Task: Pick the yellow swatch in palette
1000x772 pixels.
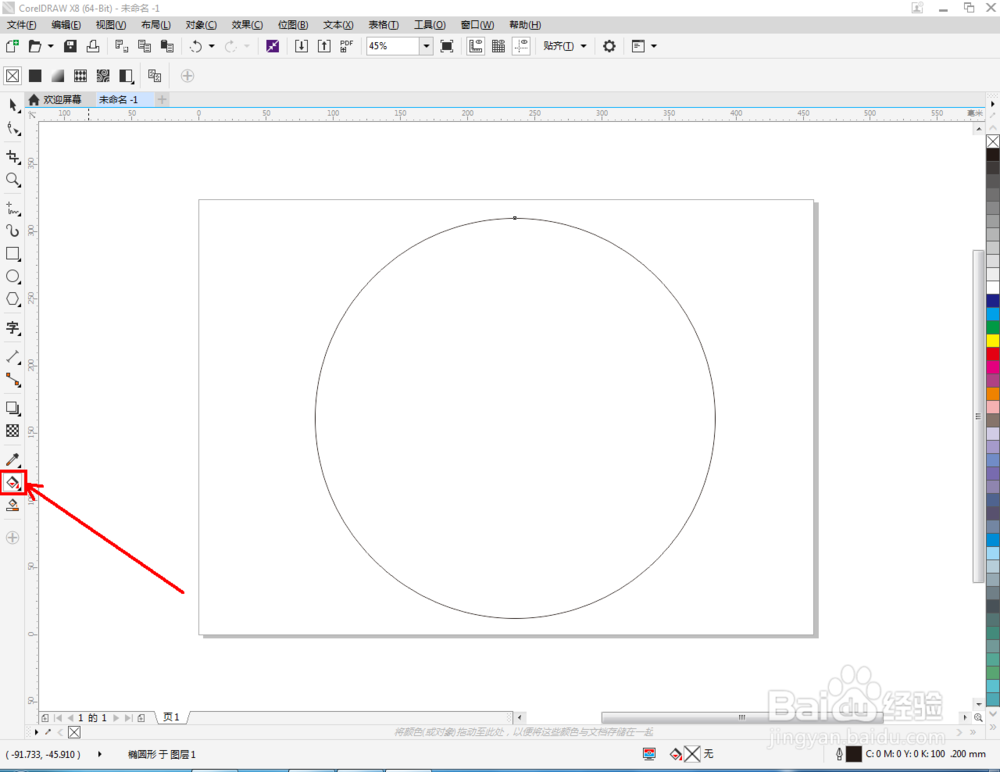Action: tap(993, 340)
